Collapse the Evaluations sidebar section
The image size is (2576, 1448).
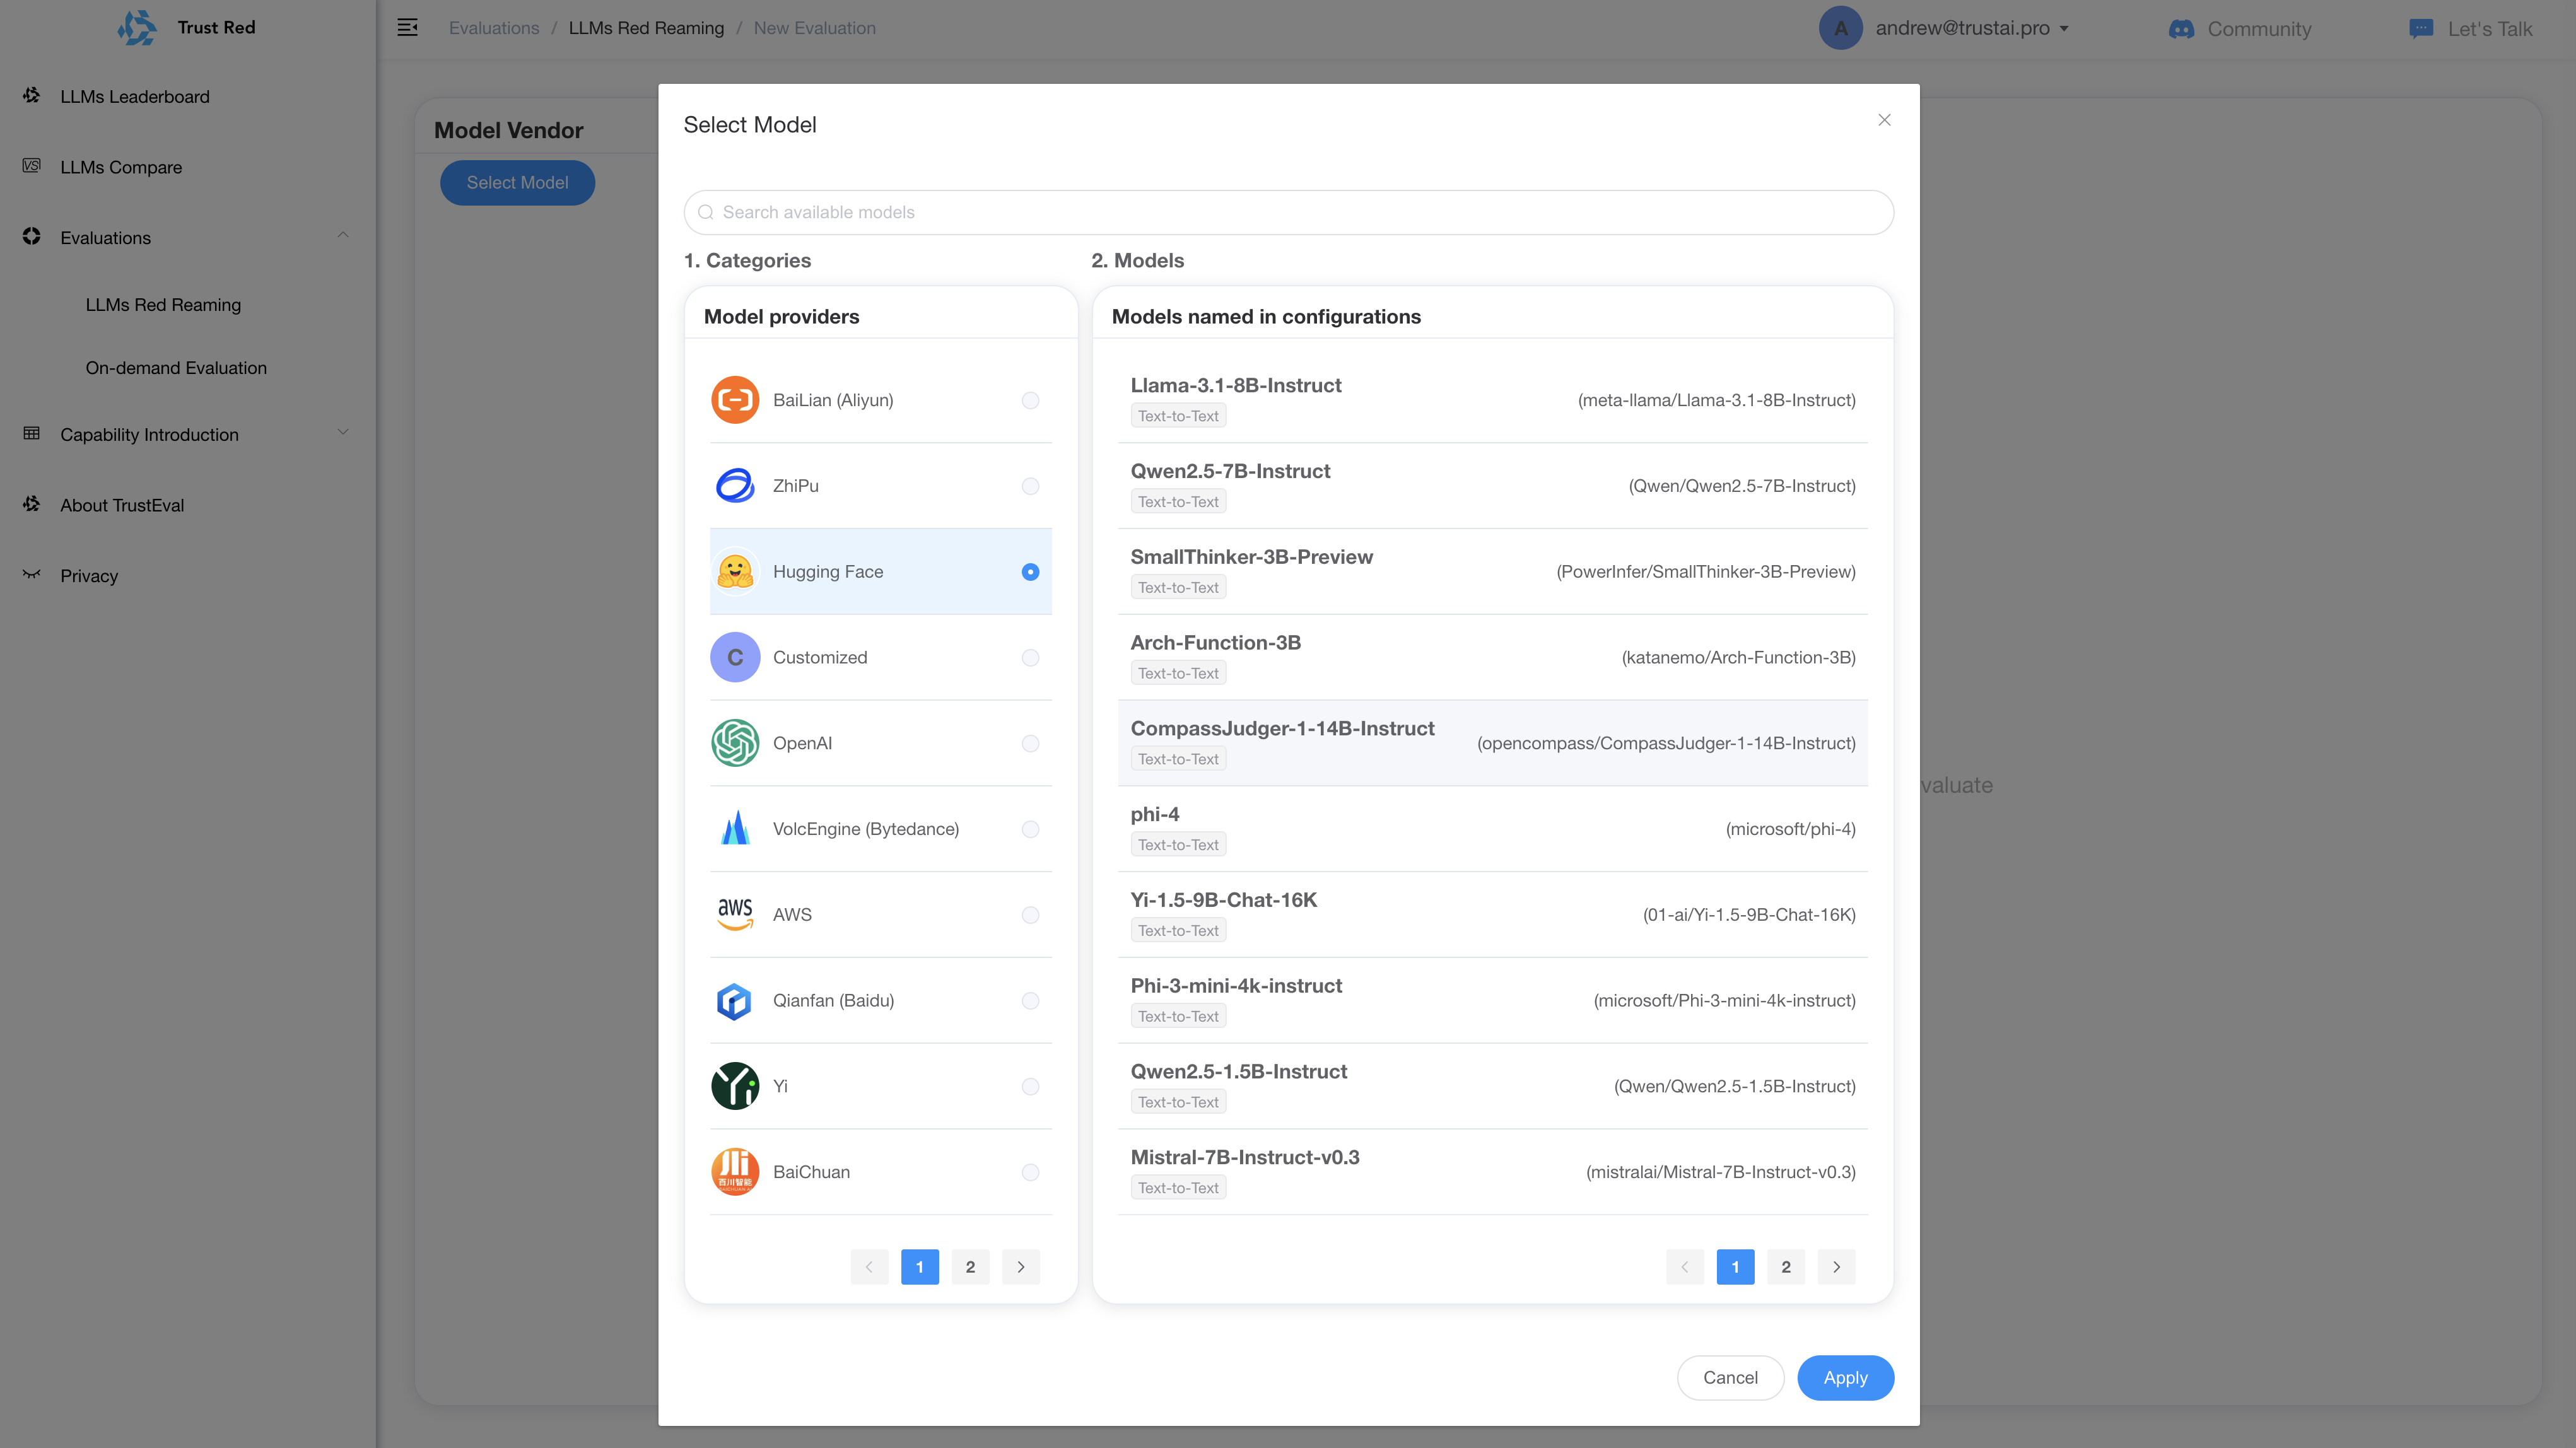click(x=343, y=236)
